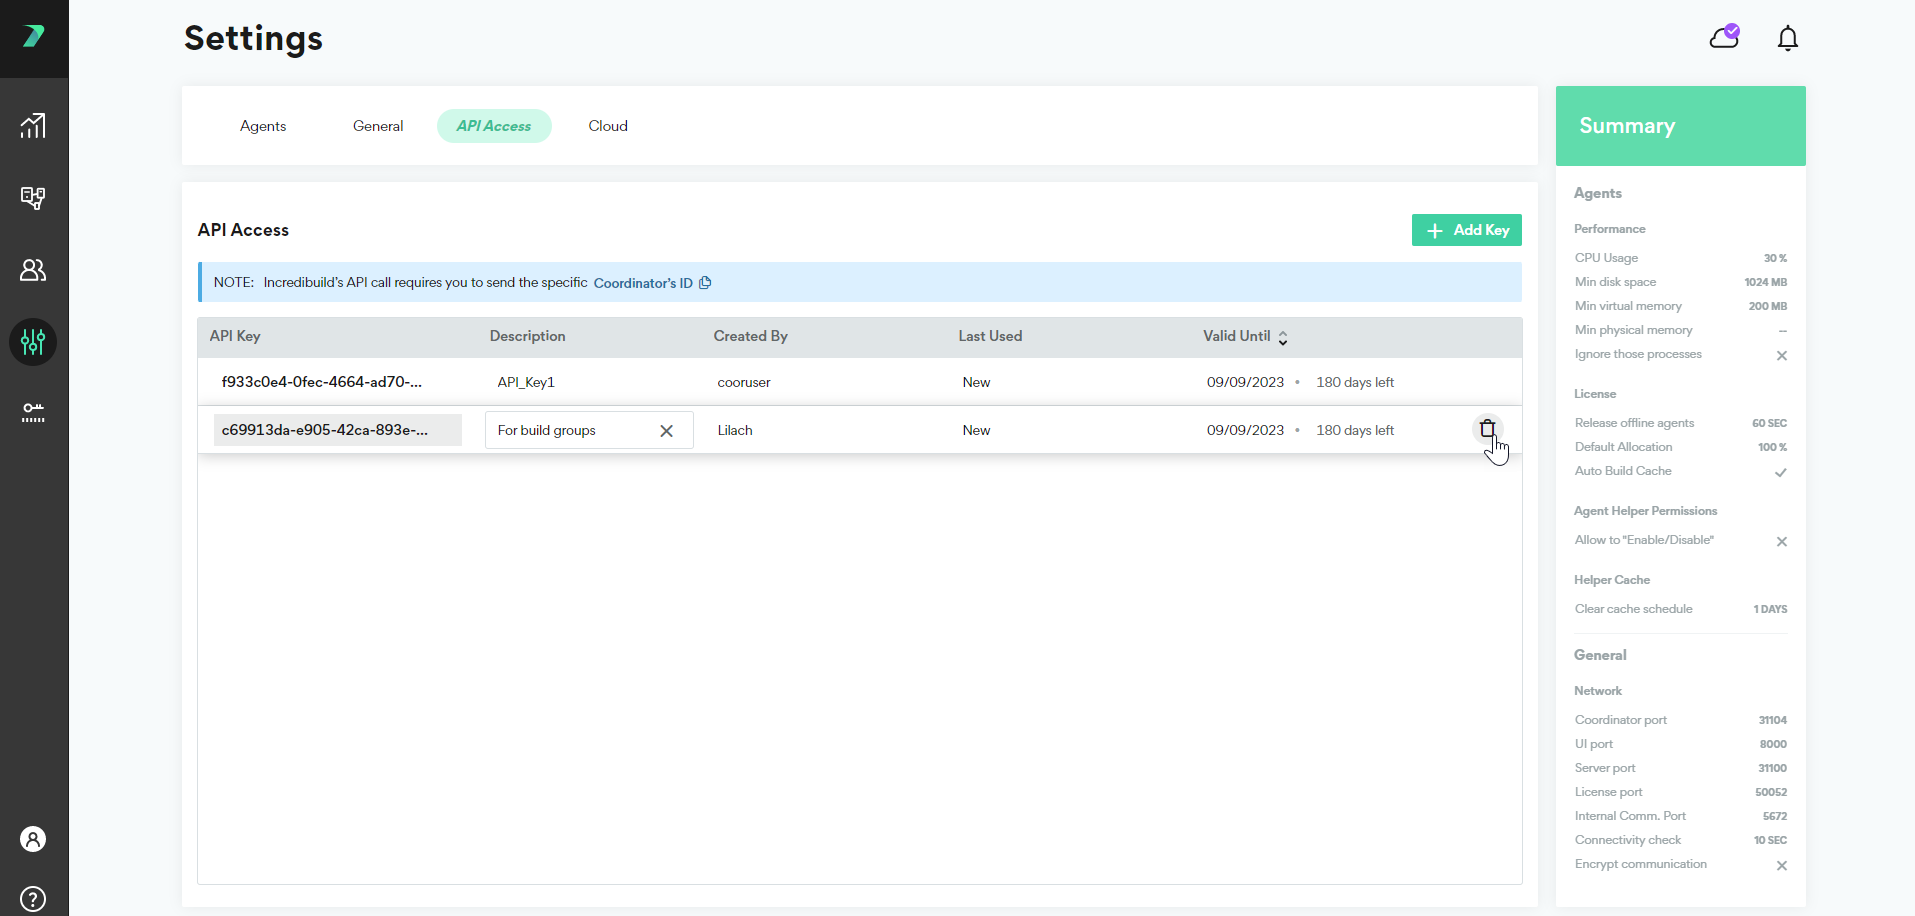Sort the table by Valid Until
This screenshot has height=916, width=1915.
1282,338
